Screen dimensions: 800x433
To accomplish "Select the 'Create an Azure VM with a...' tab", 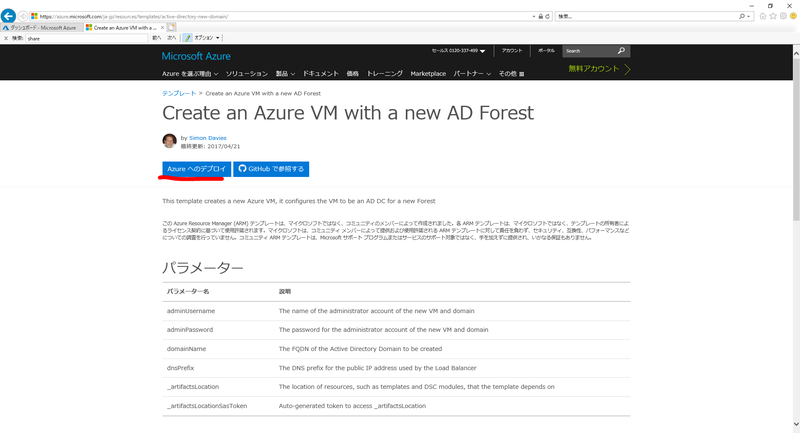I will tap(124, 28).
